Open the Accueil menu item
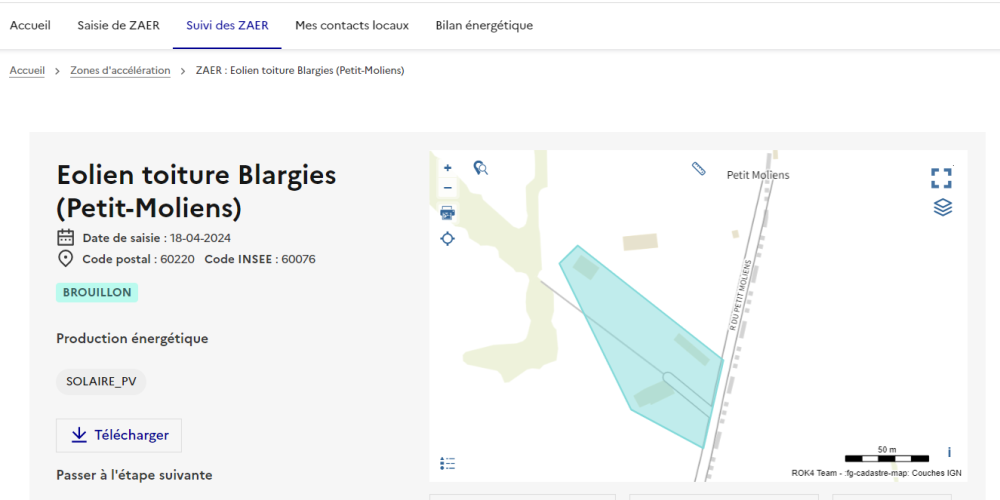 point(30,25)
